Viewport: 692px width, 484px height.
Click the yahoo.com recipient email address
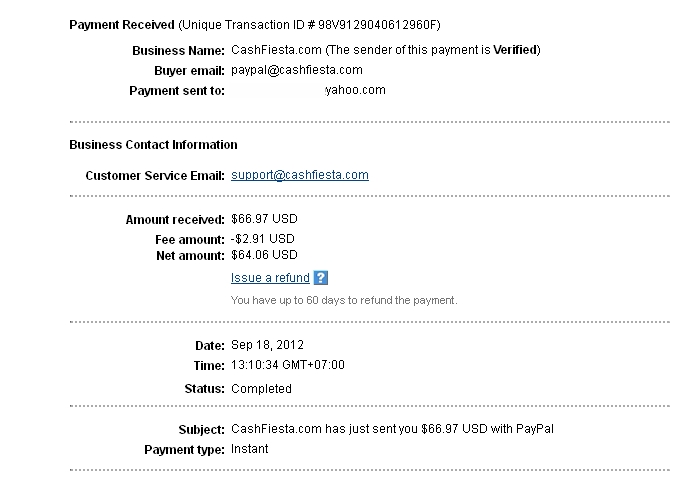pos(355,90)
